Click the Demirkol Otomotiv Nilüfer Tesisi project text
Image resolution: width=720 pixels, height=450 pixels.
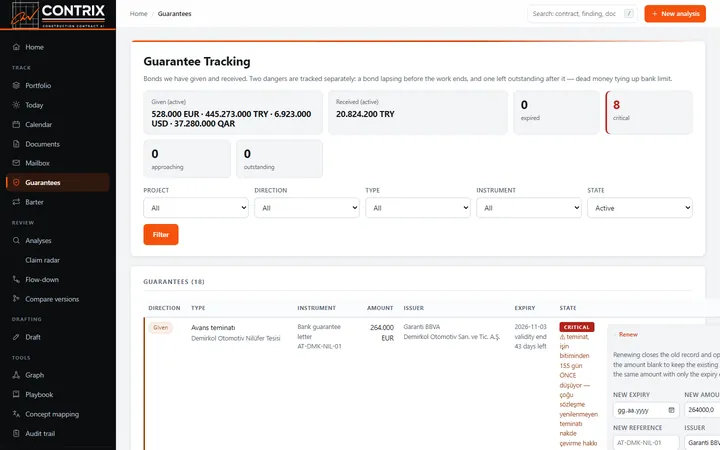click(x=236, y=338)
